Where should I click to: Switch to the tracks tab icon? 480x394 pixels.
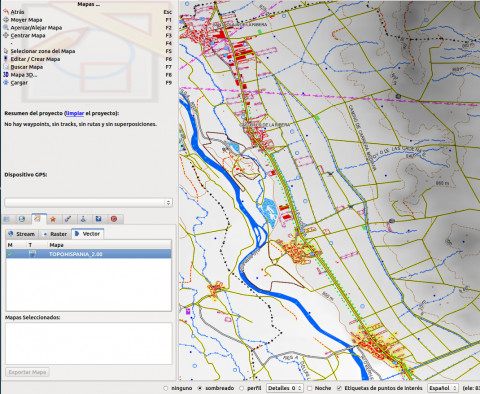click(x=68, y=219)
